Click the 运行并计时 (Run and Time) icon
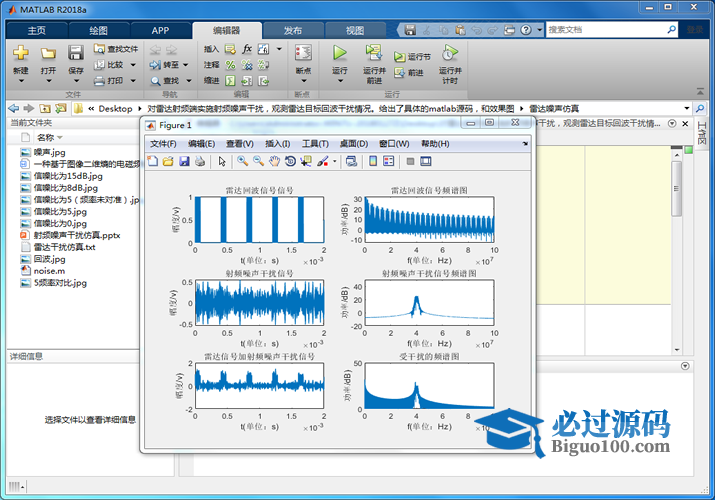The height and width of the screenshot is (500, 715). coord(450,53)
